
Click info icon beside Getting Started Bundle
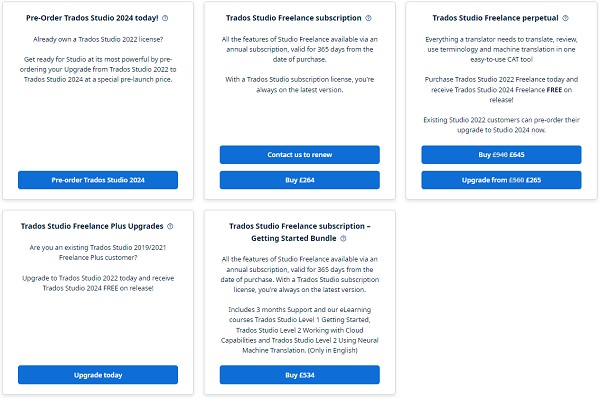point(343,238)
